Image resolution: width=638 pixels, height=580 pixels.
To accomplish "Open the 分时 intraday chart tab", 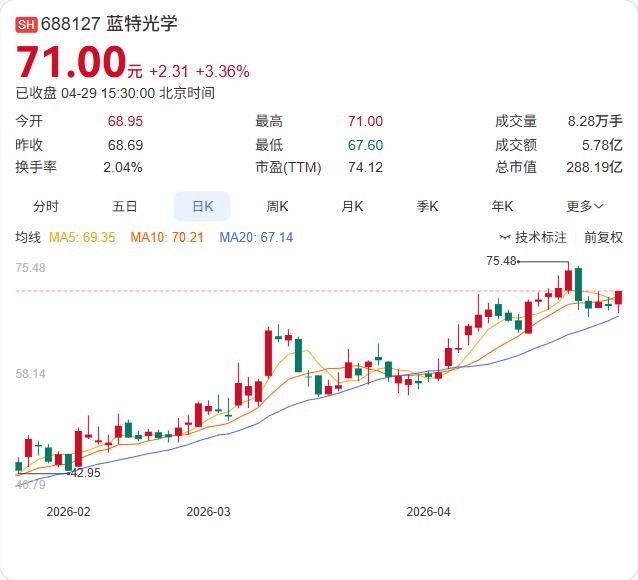I will pos(46,206).
